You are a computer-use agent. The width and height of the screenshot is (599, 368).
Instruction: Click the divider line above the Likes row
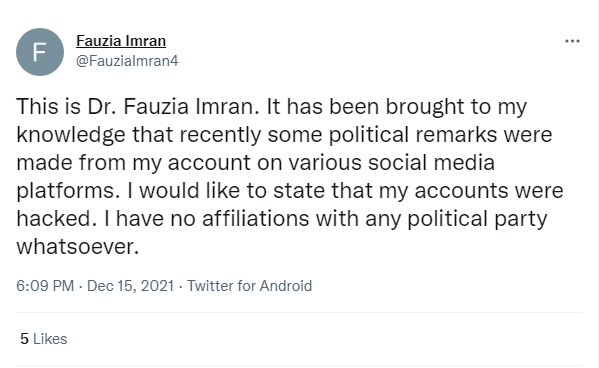(299, 313)
